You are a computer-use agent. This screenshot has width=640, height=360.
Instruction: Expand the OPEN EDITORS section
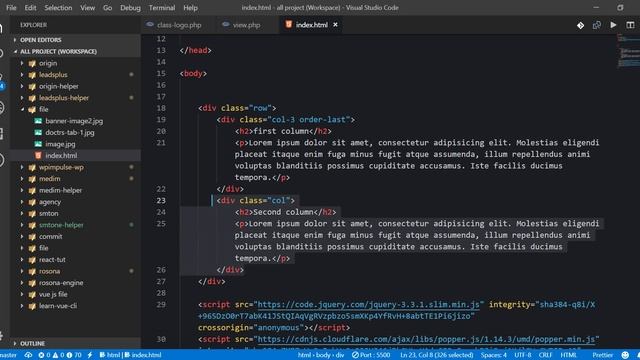point(40,40)
